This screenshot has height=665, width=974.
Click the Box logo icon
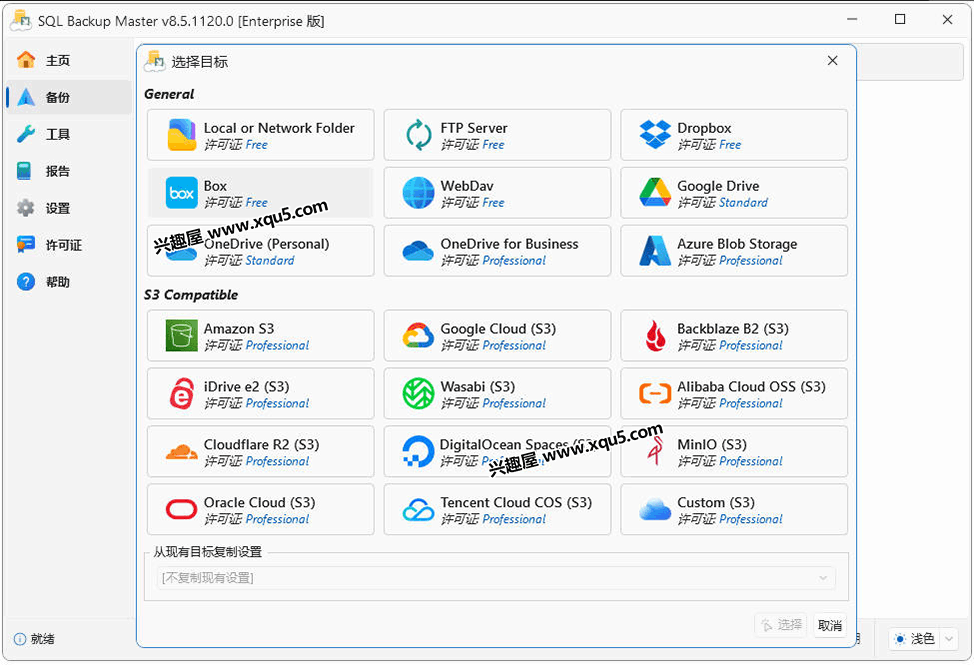pos(181,193)
